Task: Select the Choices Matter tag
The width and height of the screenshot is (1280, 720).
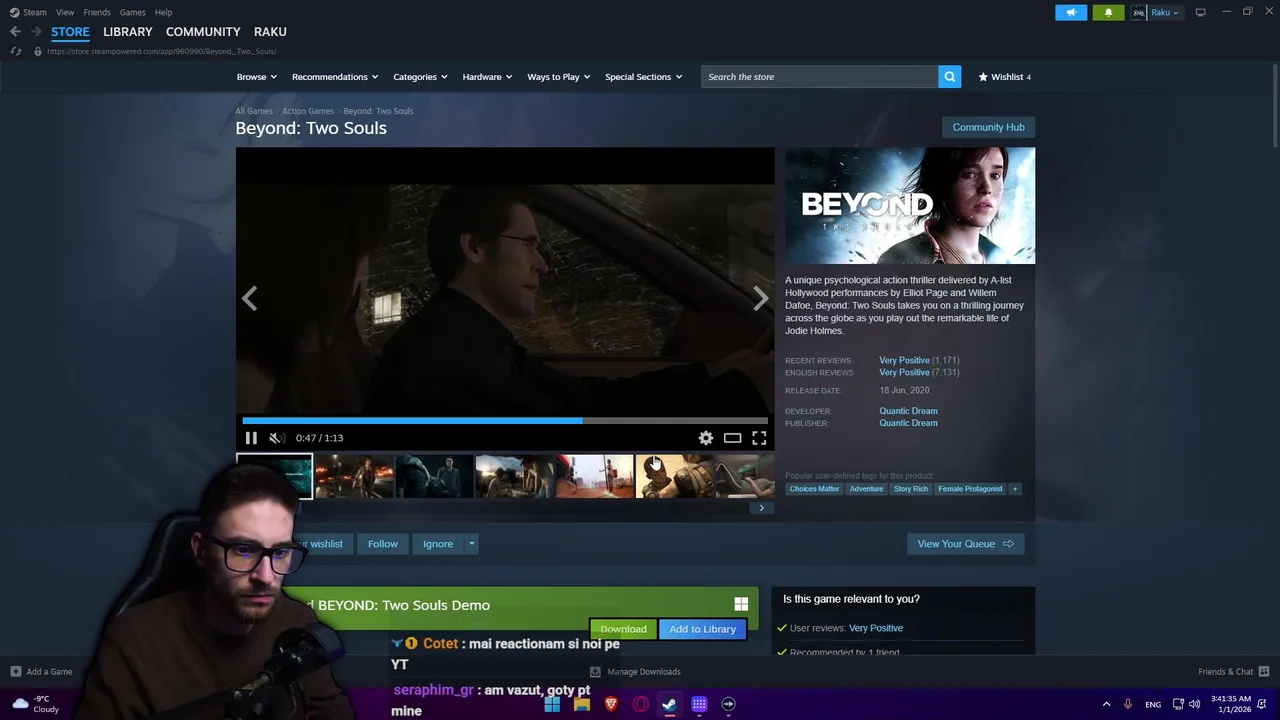Action: (x=815, y=489)
